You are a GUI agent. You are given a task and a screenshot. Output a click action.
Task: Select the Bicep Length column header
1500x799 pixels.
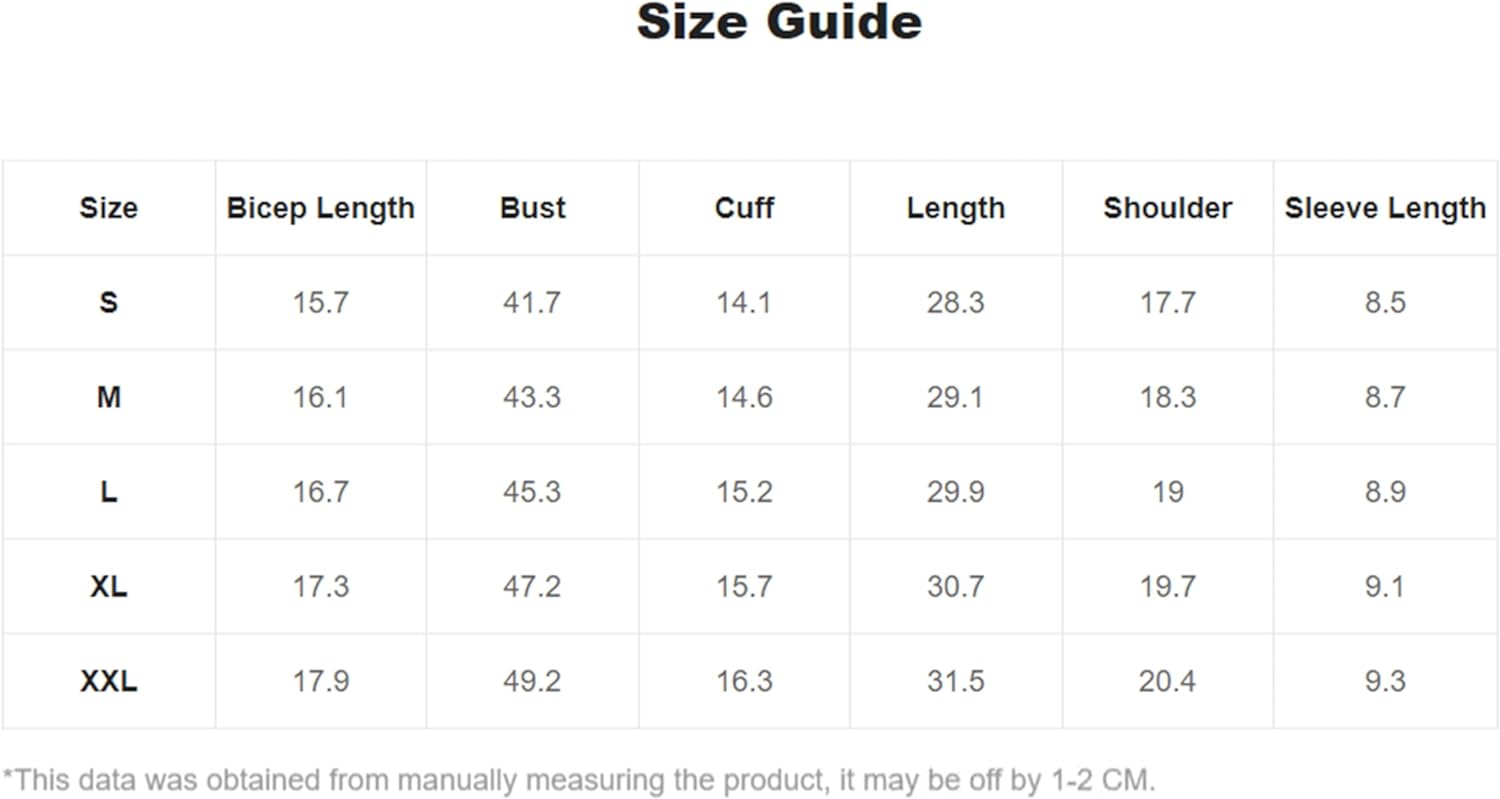(x=320, y=208)
